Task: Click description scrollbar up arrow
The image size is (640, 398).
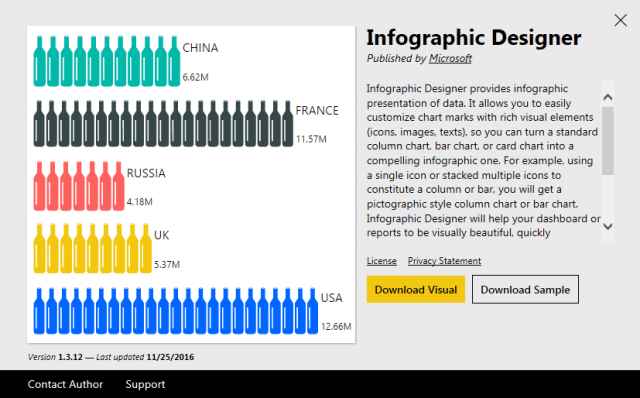Action: point(608,97)
